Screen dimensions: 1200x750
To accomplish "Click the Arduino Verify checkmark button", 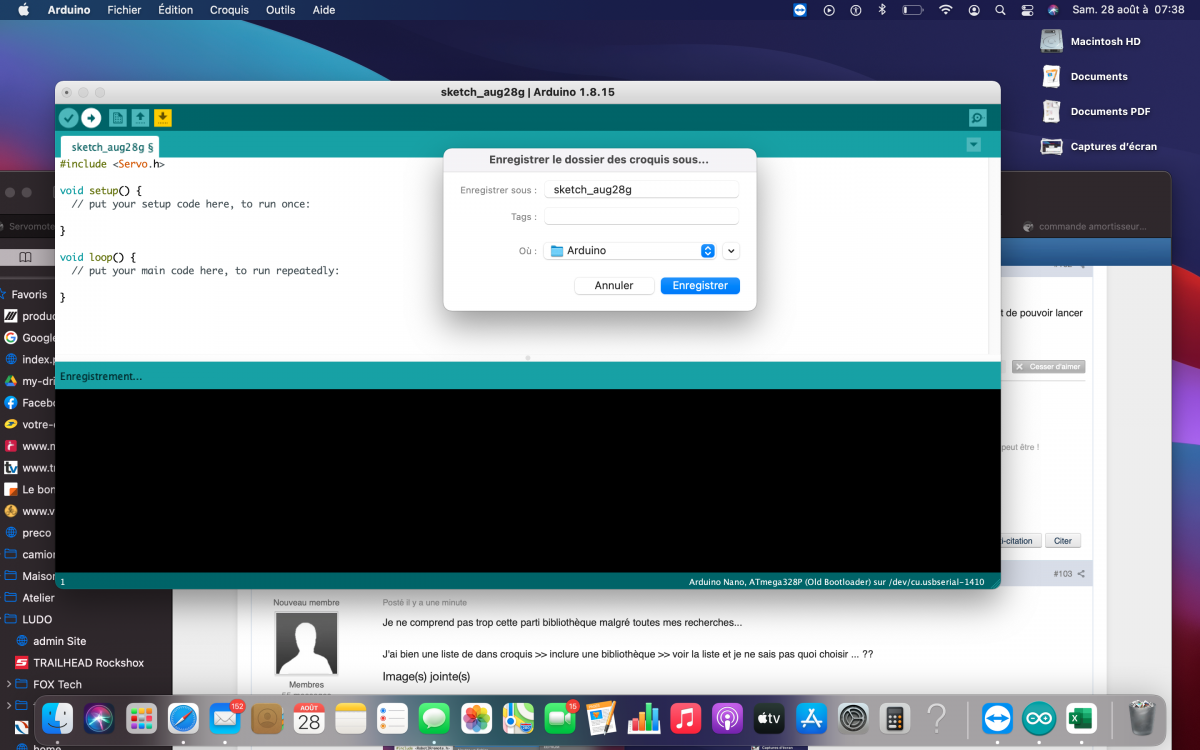I will click(x=69, y=118).
